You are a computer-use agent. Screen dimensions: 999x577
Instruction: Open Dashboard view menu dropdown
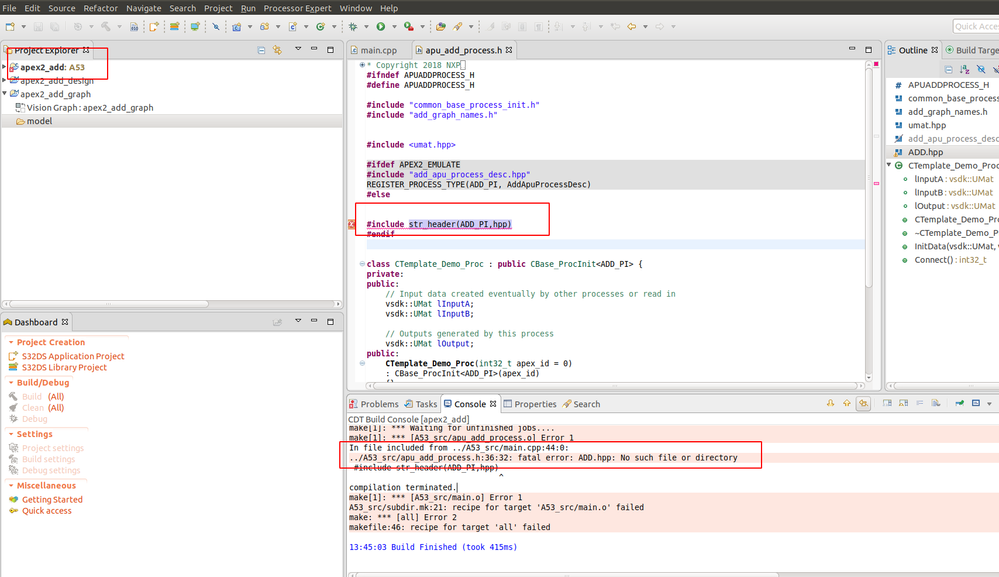tap(298, 321)
